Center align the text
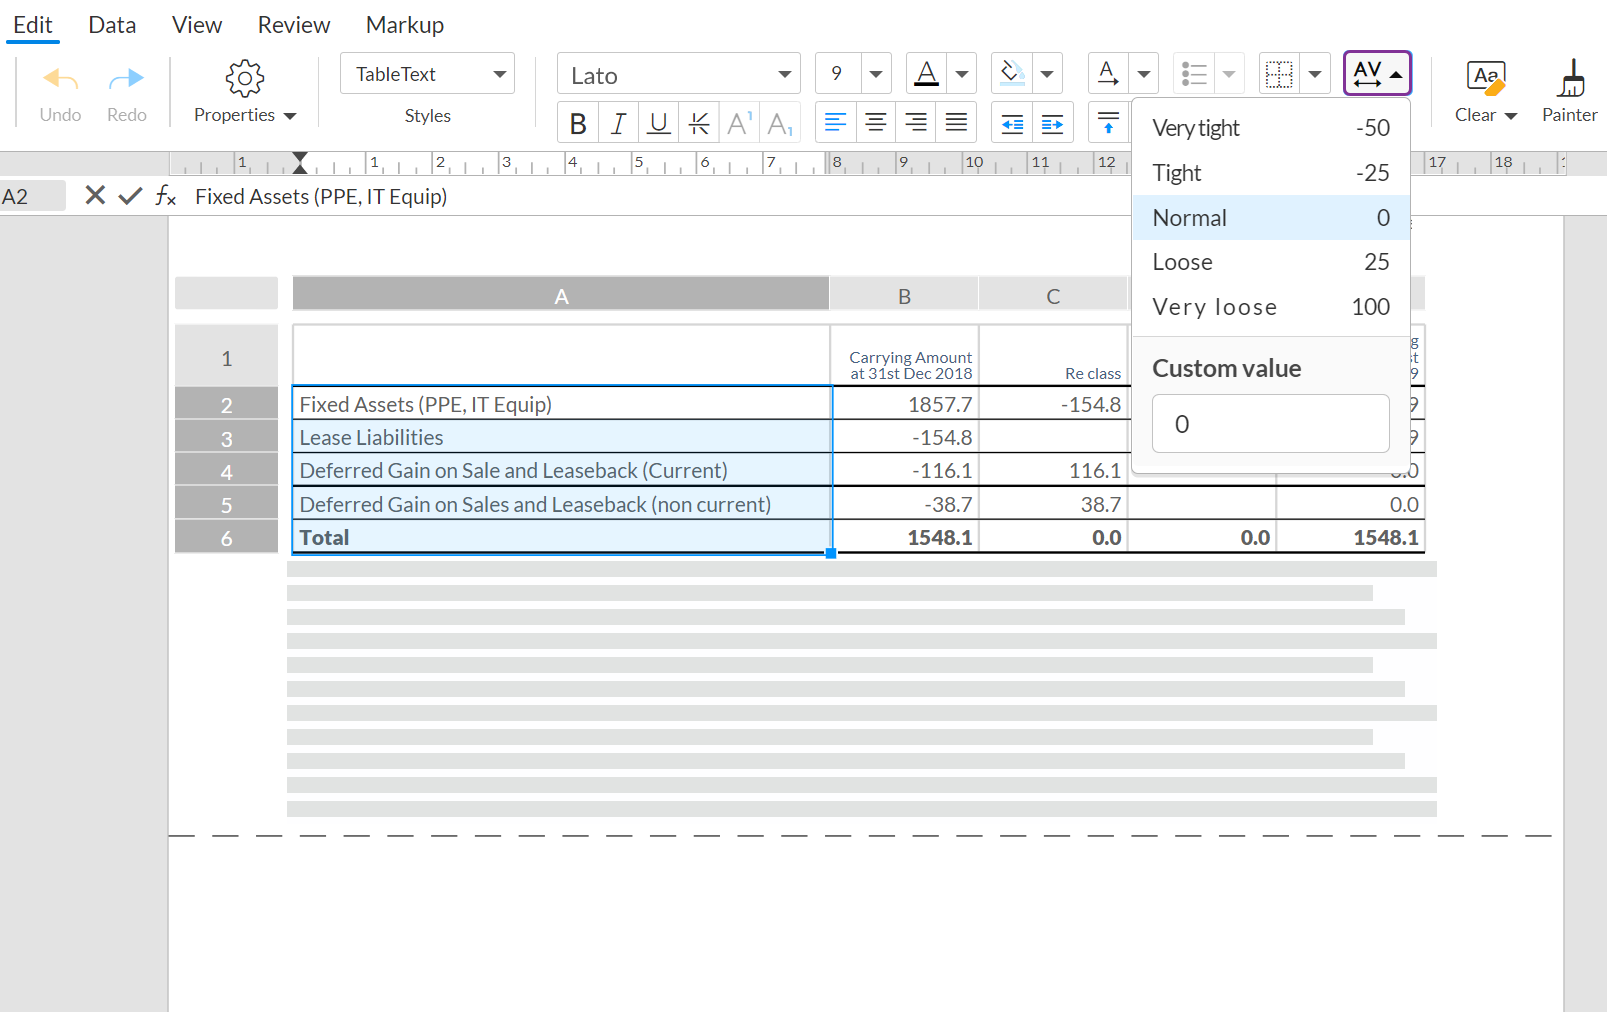 click(876, 123)
